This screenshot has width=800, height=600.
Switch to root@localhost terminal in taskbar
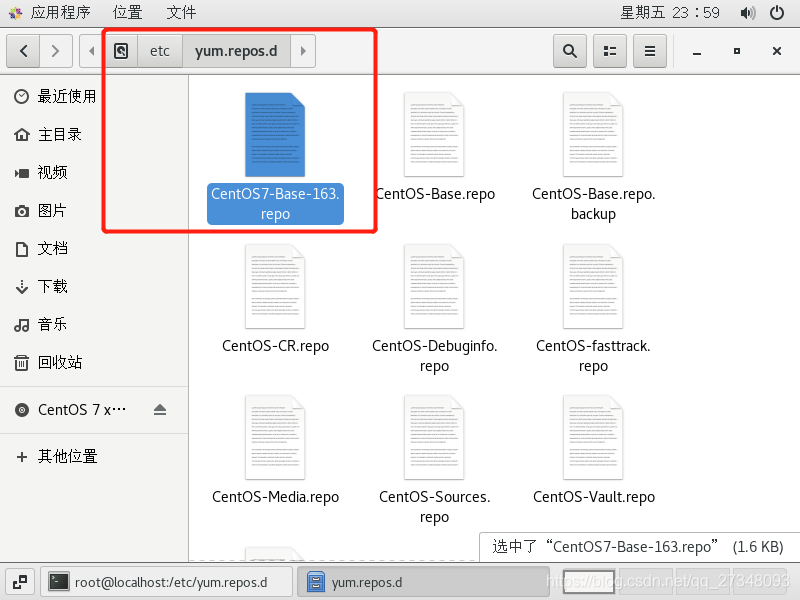click(x=166, y=582)
